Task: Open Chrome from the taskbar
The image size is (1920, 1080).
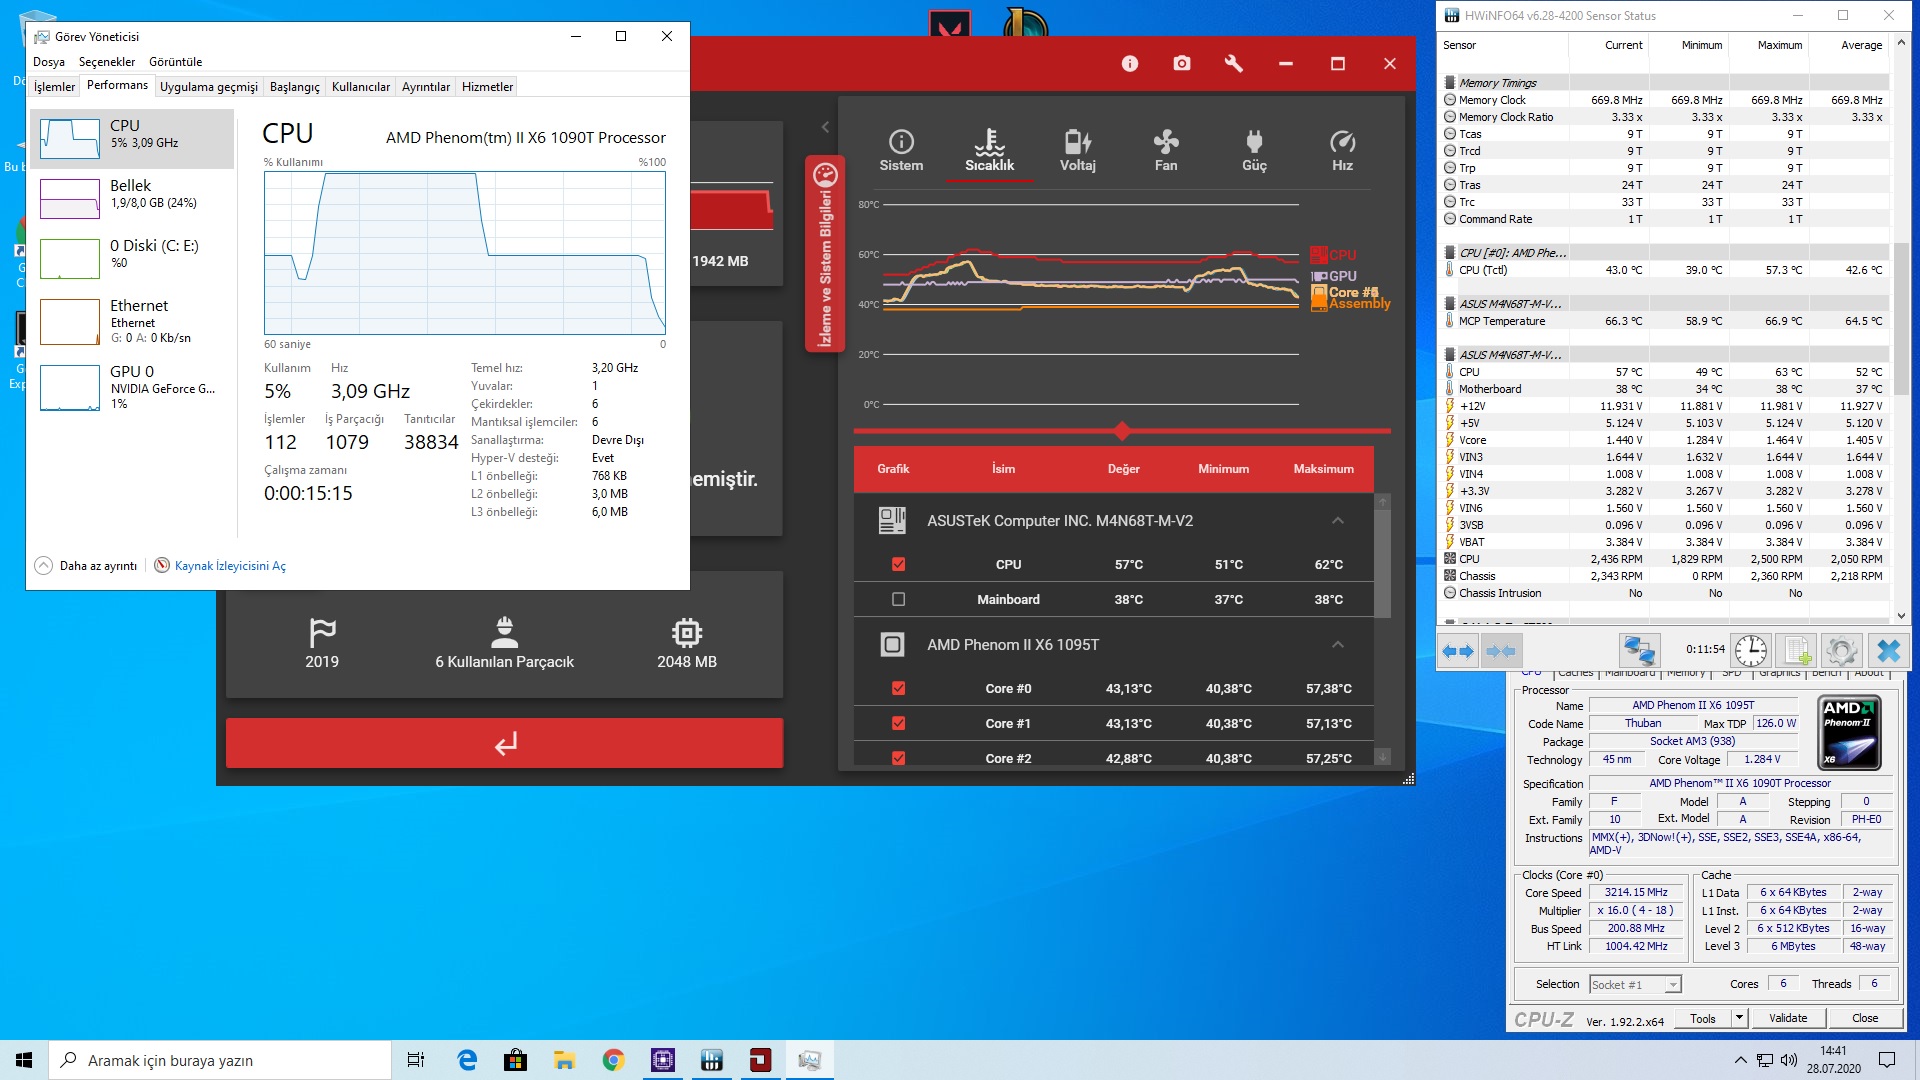Action: coord(614,1060)
